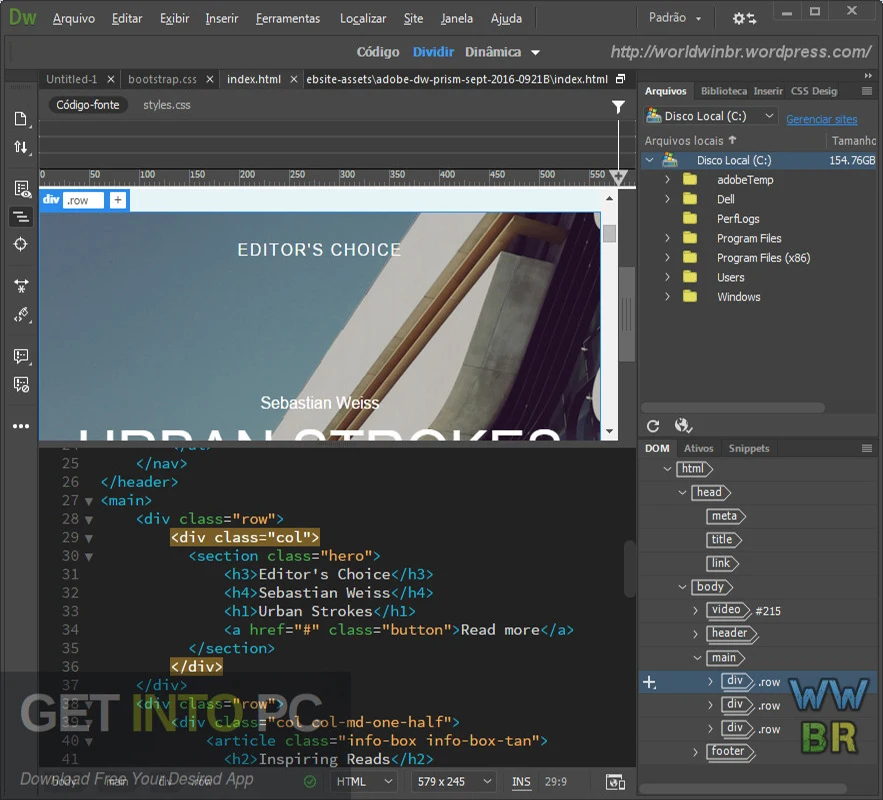Open the Ferramentas menu

tap(288, 18)
